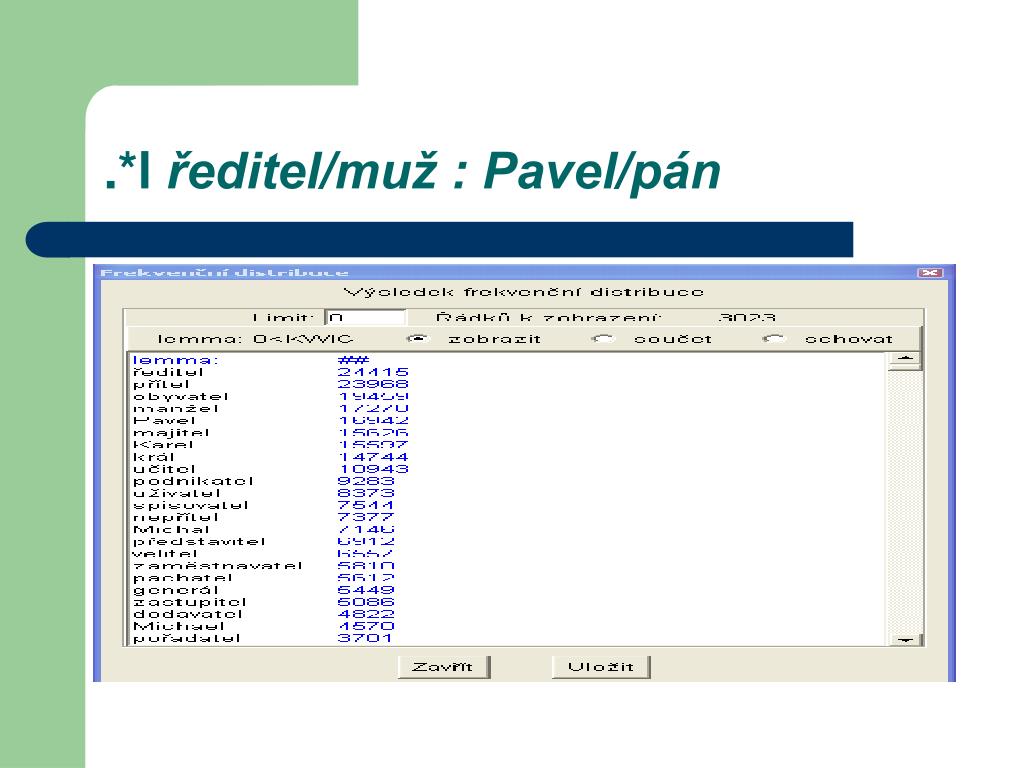Click the 'Řádků k zobrazení' label

(x=548, y=318)
